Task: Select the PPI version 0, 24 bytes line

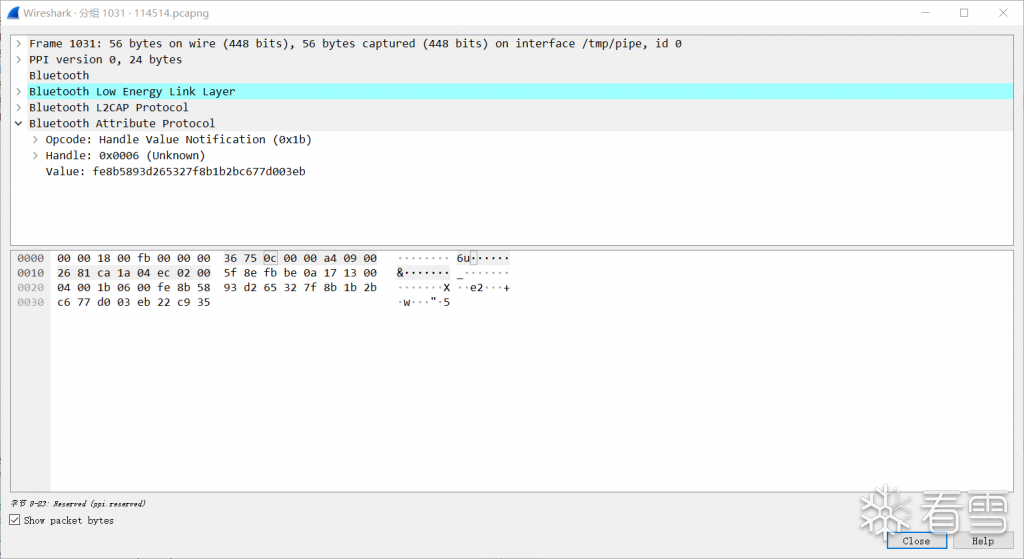Action: [105, 59]
